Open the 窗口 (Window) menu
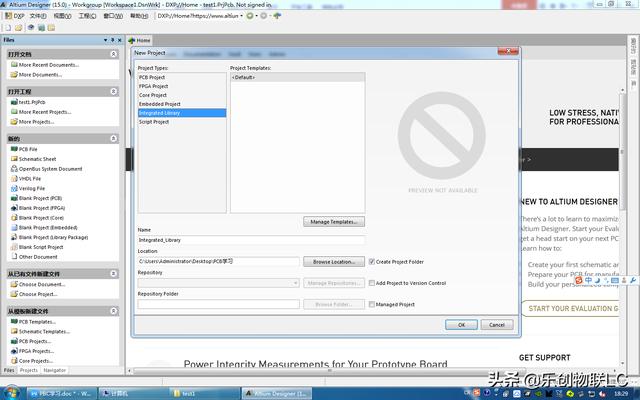The height and width of the screenshot is (400, 640). (113, 16)
